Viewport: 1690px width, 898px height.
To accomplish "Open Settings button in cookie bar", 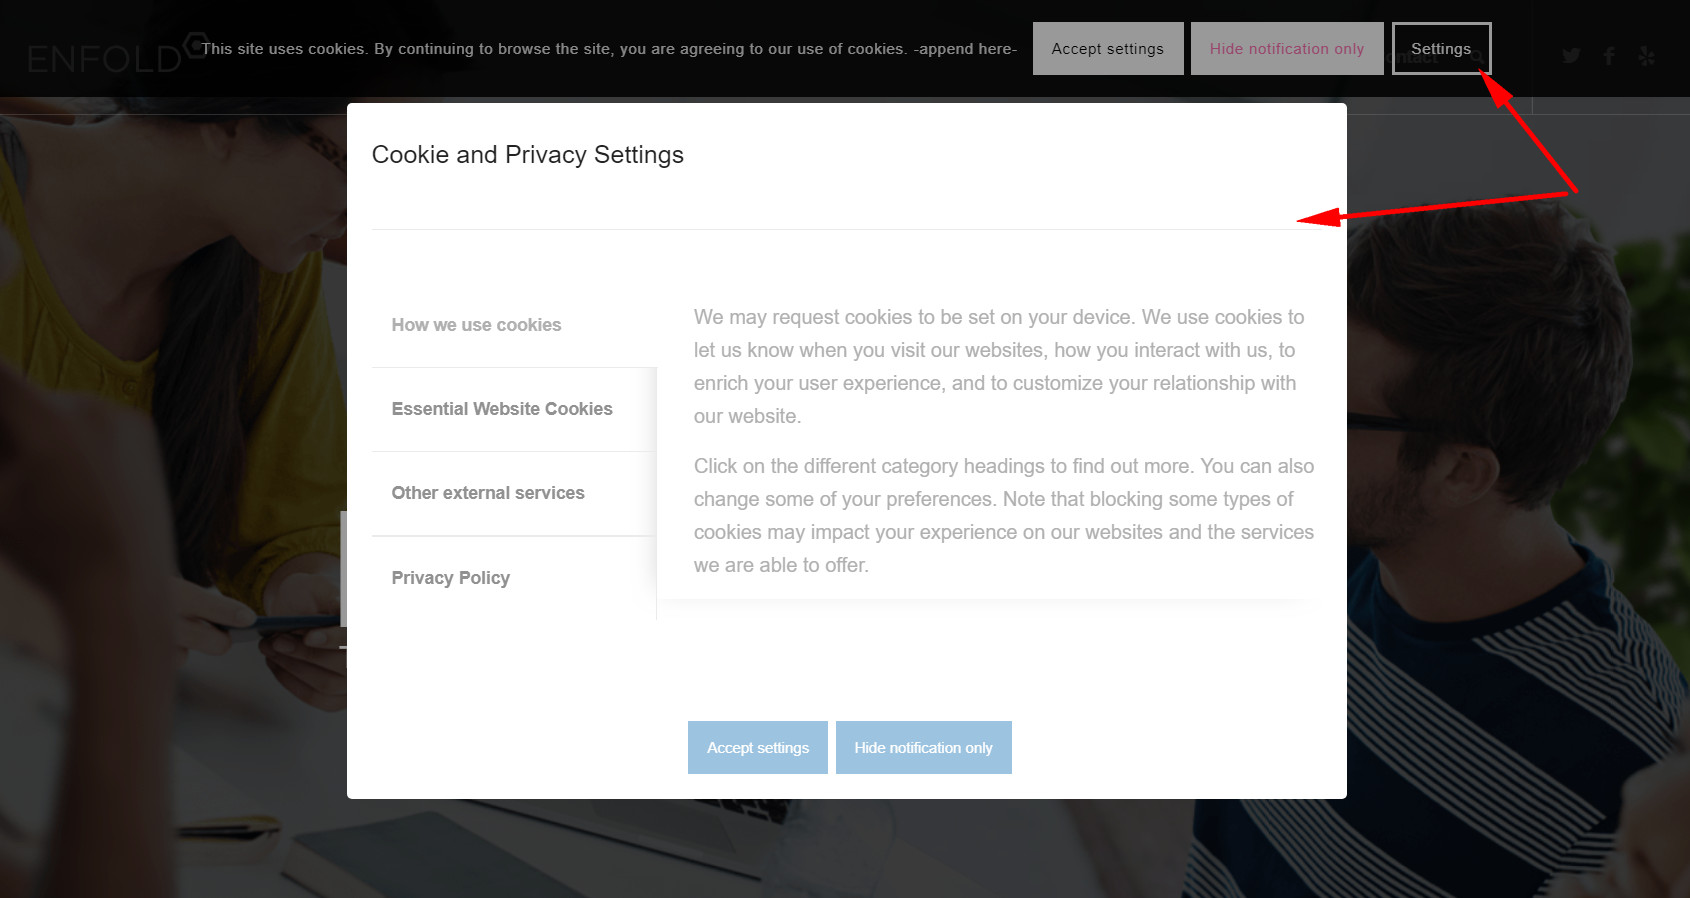I will tap(1441, 49).
